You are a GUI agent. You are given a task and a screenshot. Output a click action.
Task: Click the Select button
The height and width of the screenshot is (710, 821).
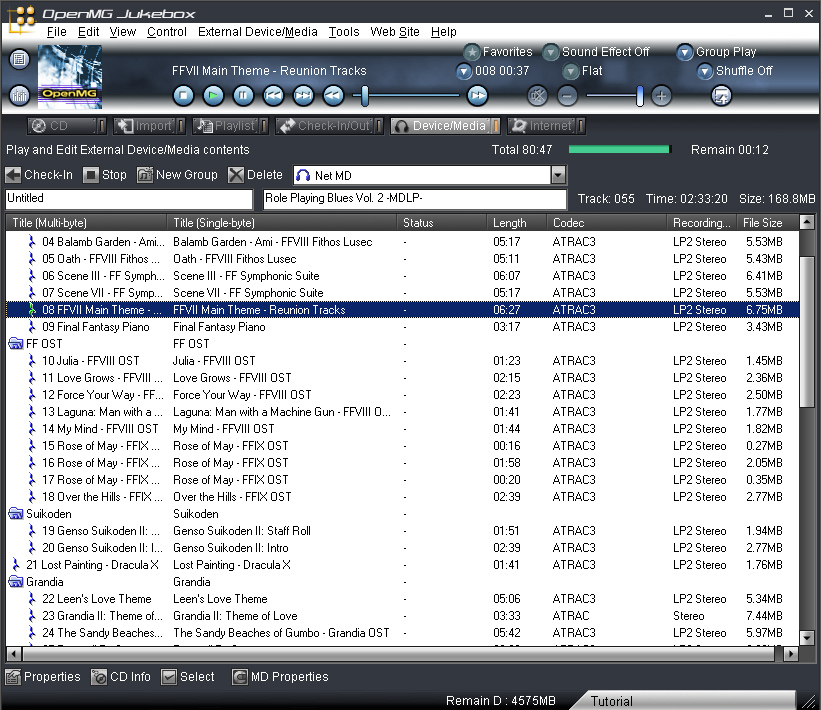tap(188, 677)
